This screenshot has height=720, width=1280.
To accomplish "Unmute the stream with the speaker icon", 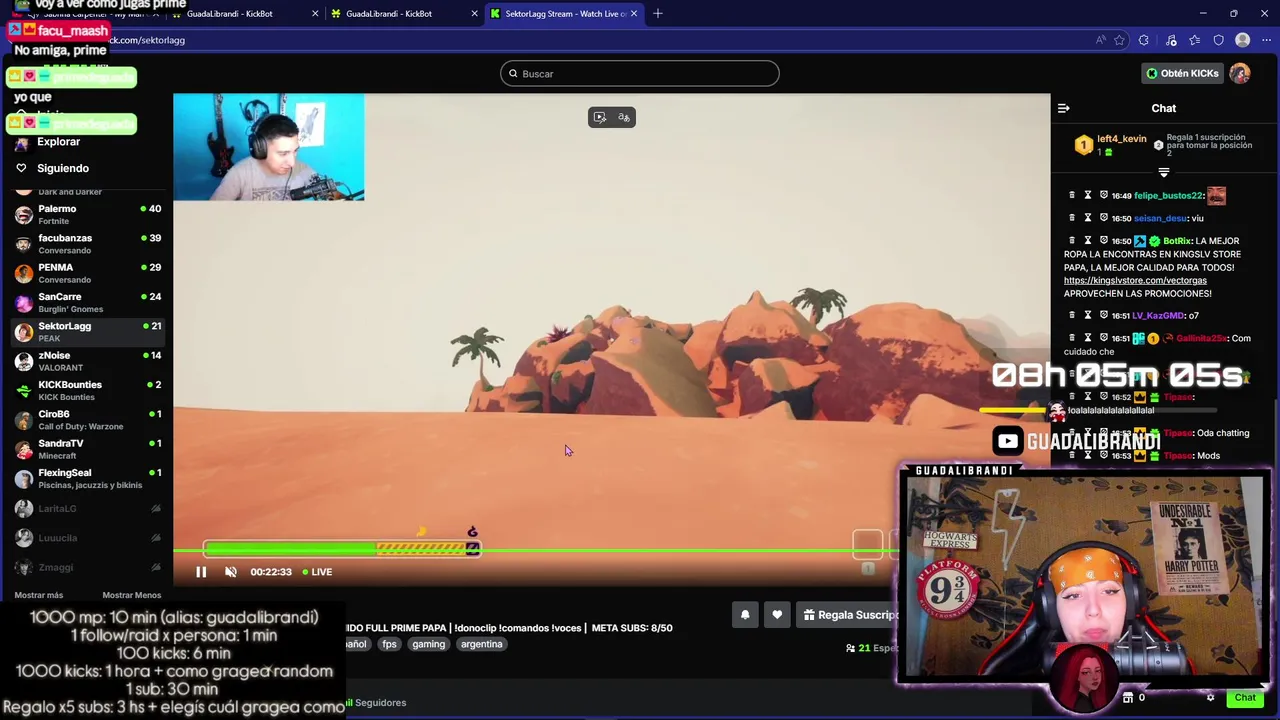I will [231, 572].
